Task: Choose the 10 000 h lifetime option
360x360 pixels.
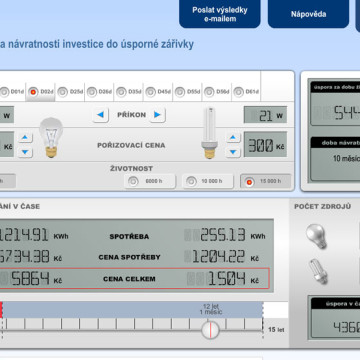Action: click(x=208, y=181)
